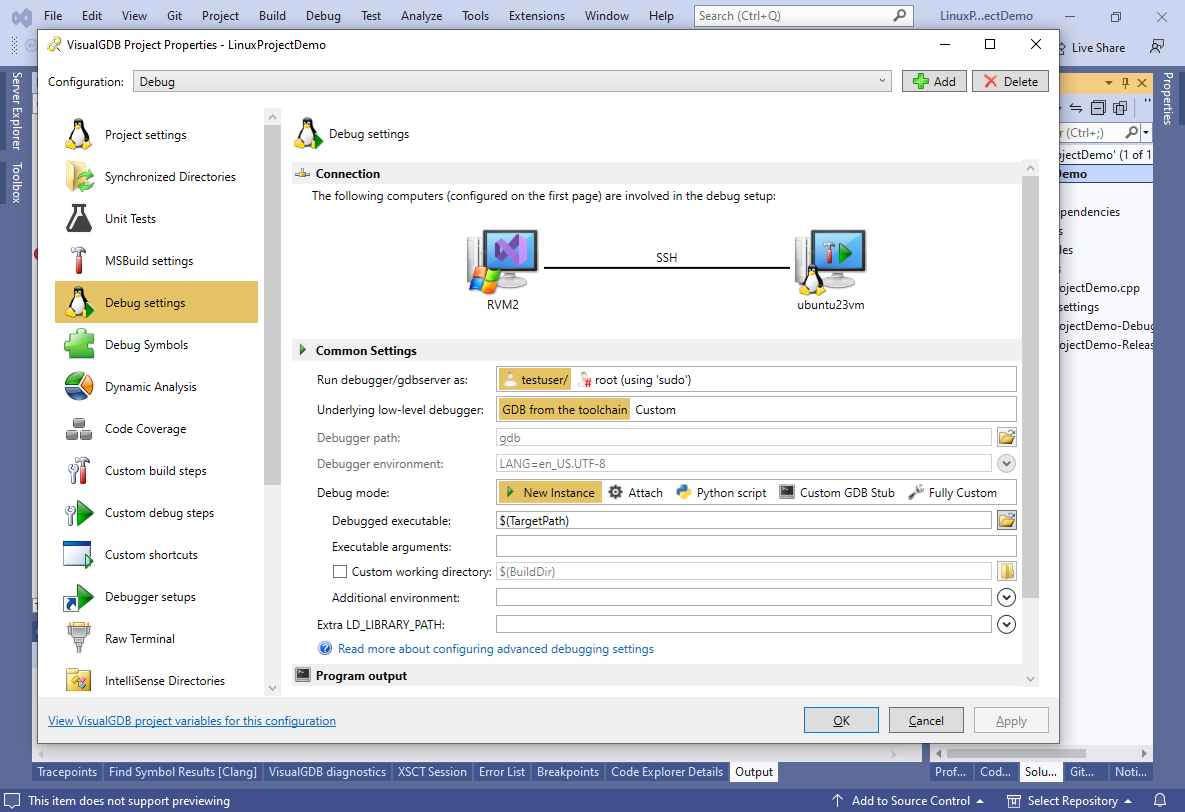The image size is (1185, 812).
Task: Click the Live Share icon
Action: (1061, 48)
